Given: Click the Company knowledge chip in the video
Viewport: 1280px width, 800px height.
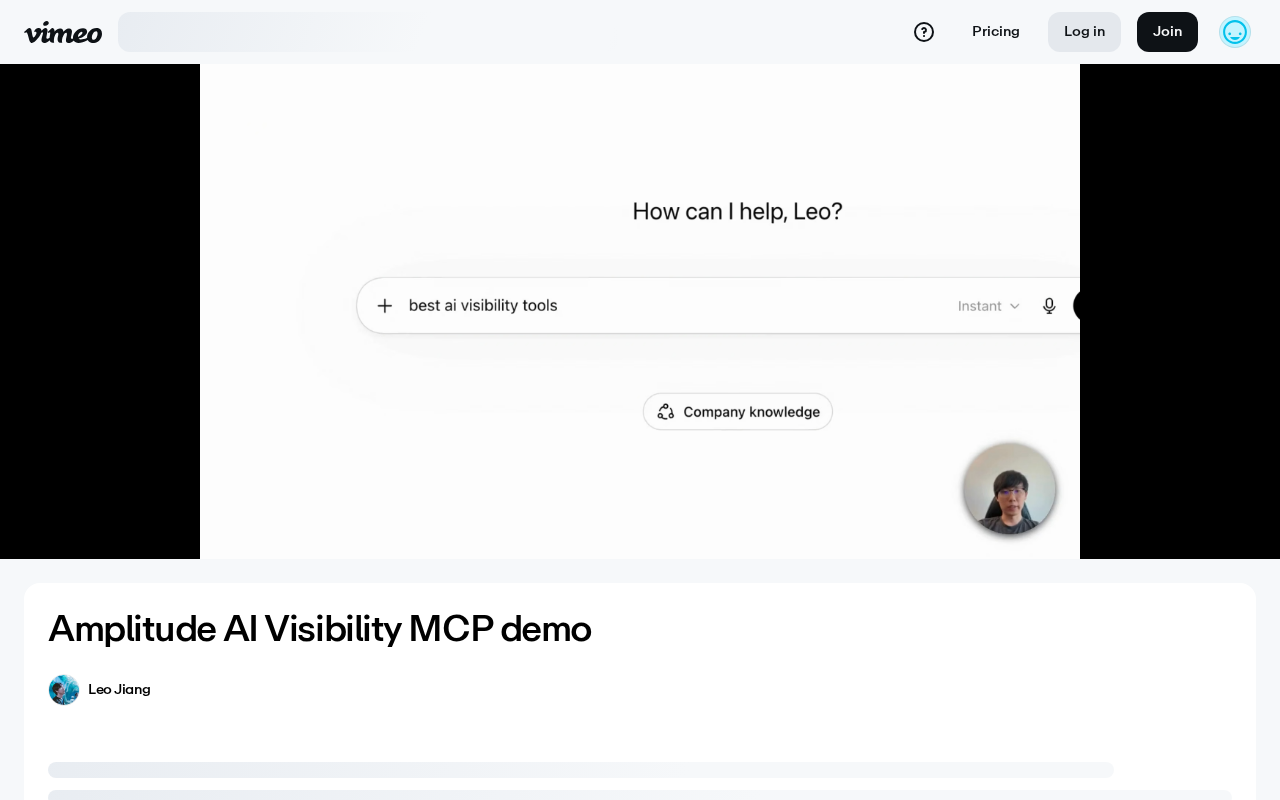Looking at the screenshot, I should point(738,412).
